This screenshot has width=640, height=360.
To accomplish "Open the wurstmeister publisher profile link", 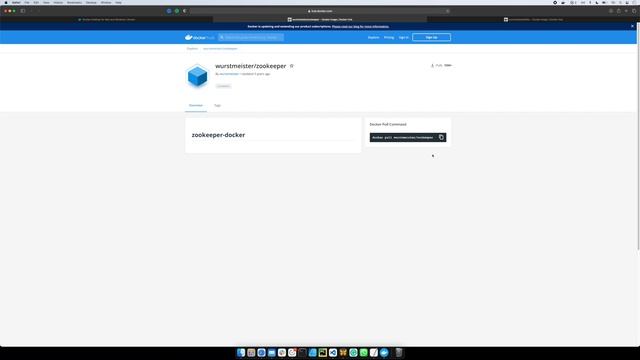I will [x=229, y=74].
